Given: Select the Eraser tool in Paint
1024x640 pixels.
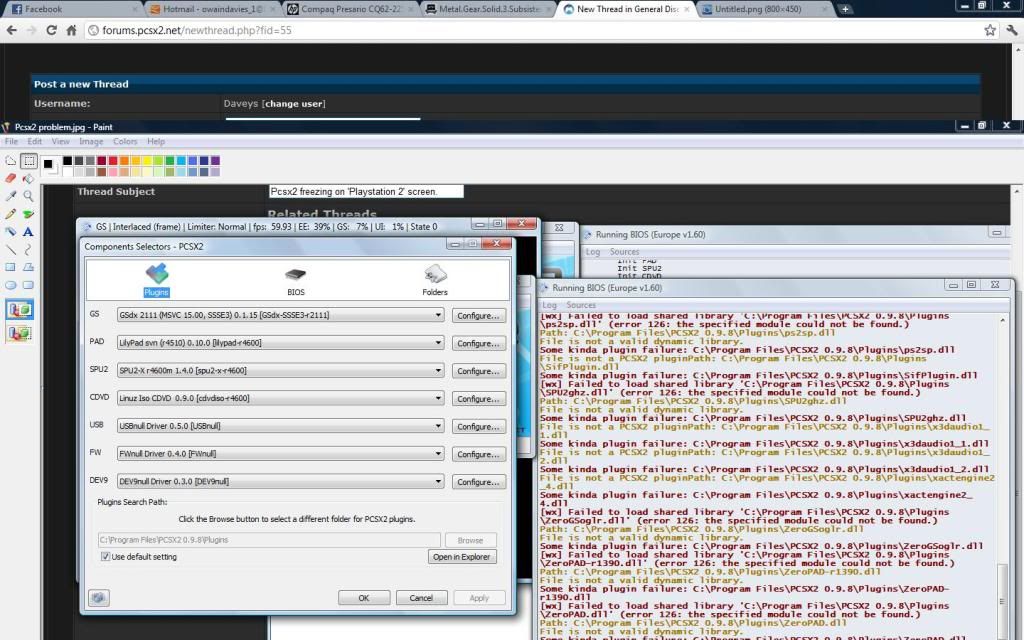Looking at the screenshot, I should pyautogui.click(x=10, y=178).
